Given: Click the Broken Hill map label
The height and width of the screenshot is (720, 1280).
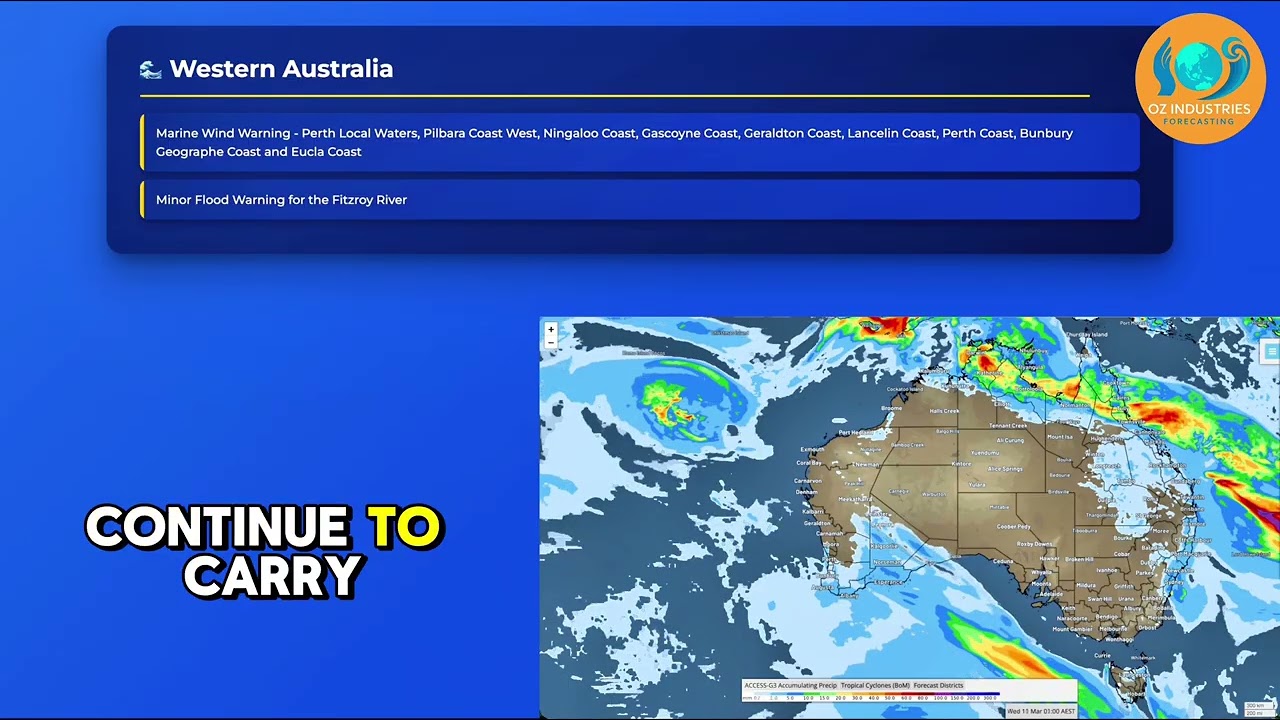Looking at the screenshot, I should click(1077, 559).
